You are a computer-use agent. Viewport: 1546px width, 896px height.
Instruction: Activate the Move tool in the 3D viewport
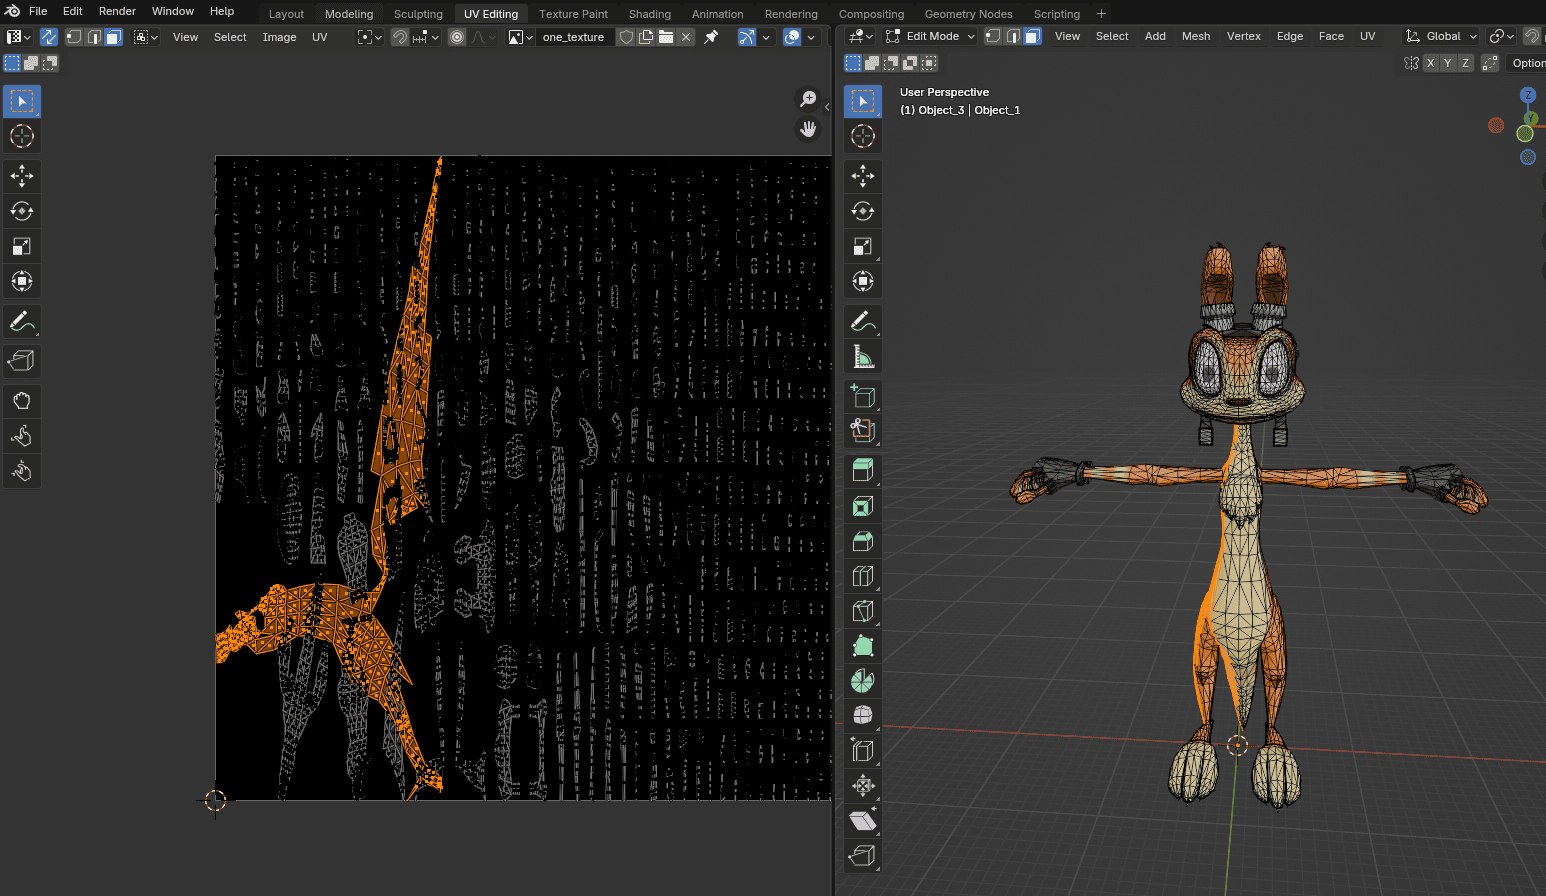point(863,176)
